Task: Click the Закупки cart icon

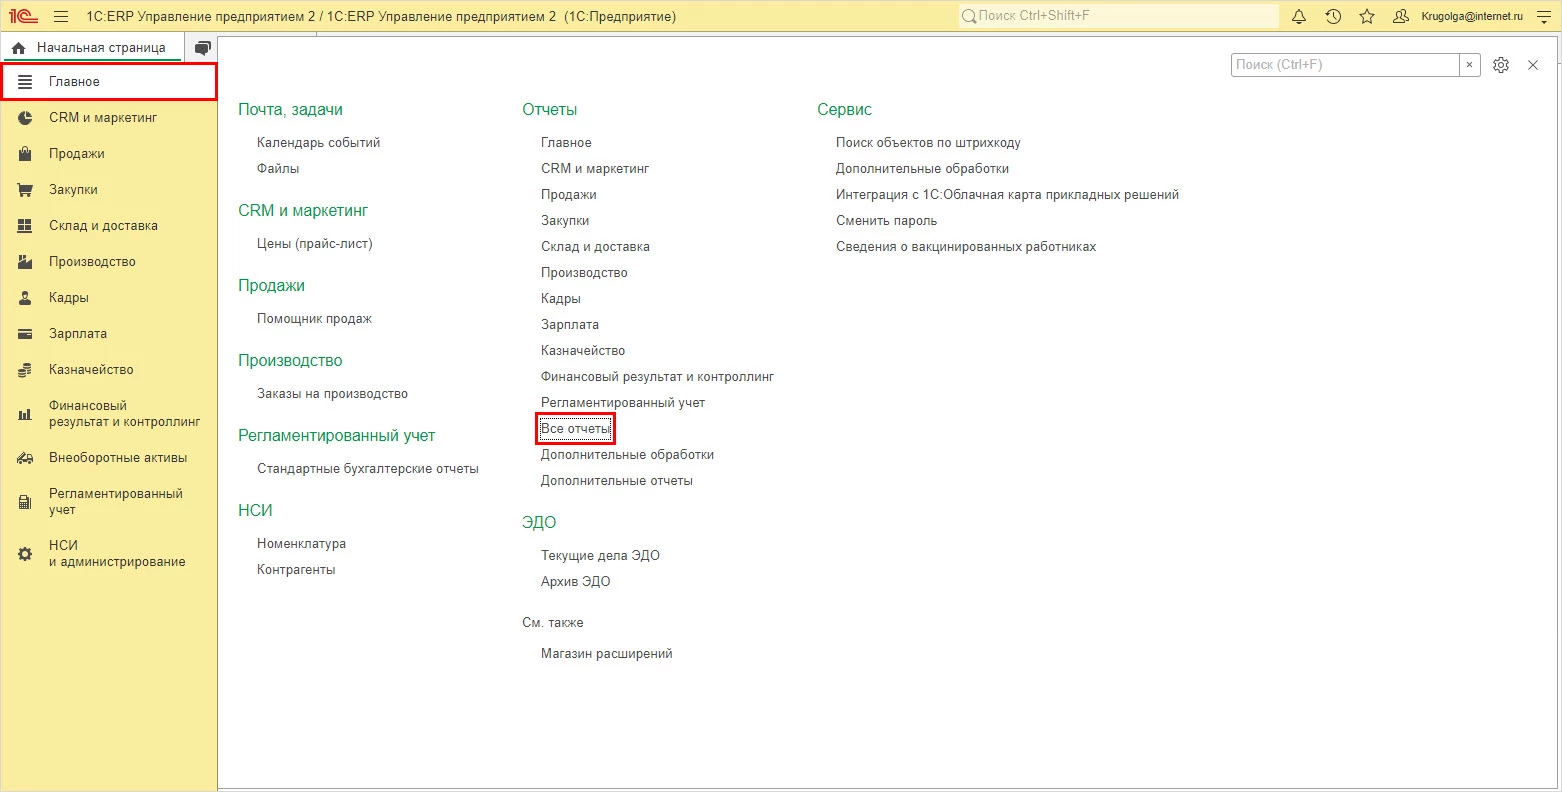Action: pyautogui.click(x=25, y=190)
